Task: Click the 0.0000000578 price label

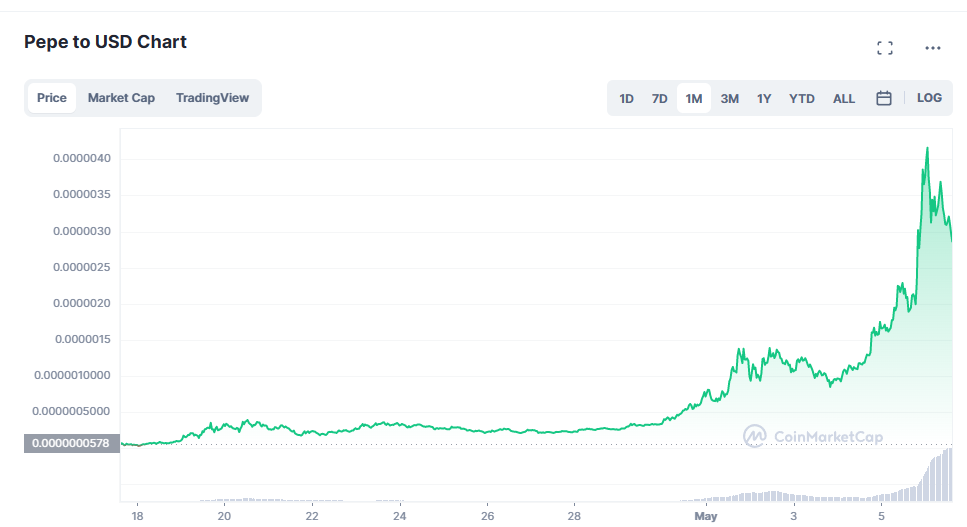Action: click(71, 442)
